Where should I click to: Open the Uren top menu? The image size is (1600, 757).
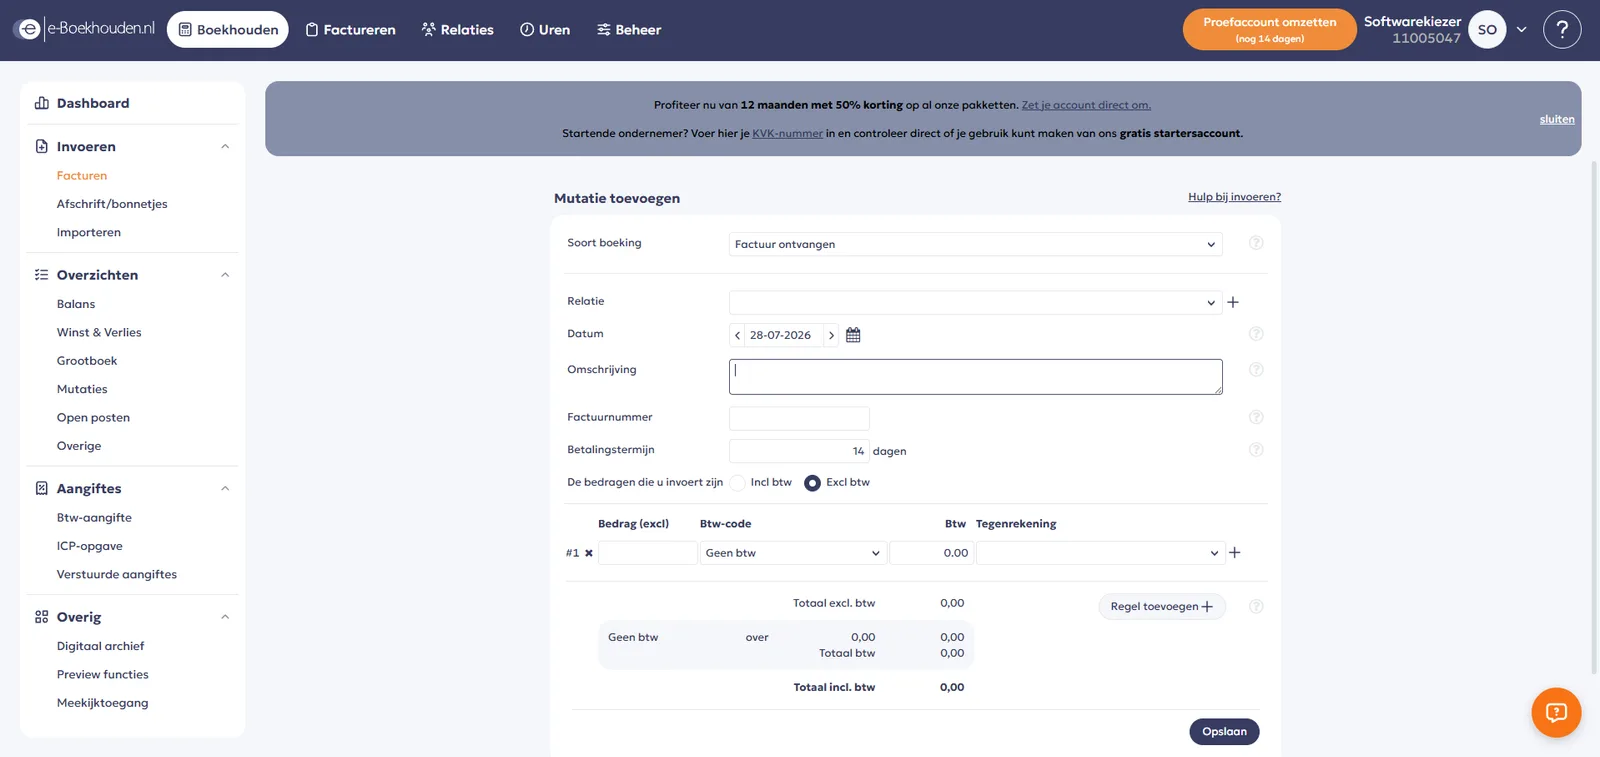coord(545,30)
